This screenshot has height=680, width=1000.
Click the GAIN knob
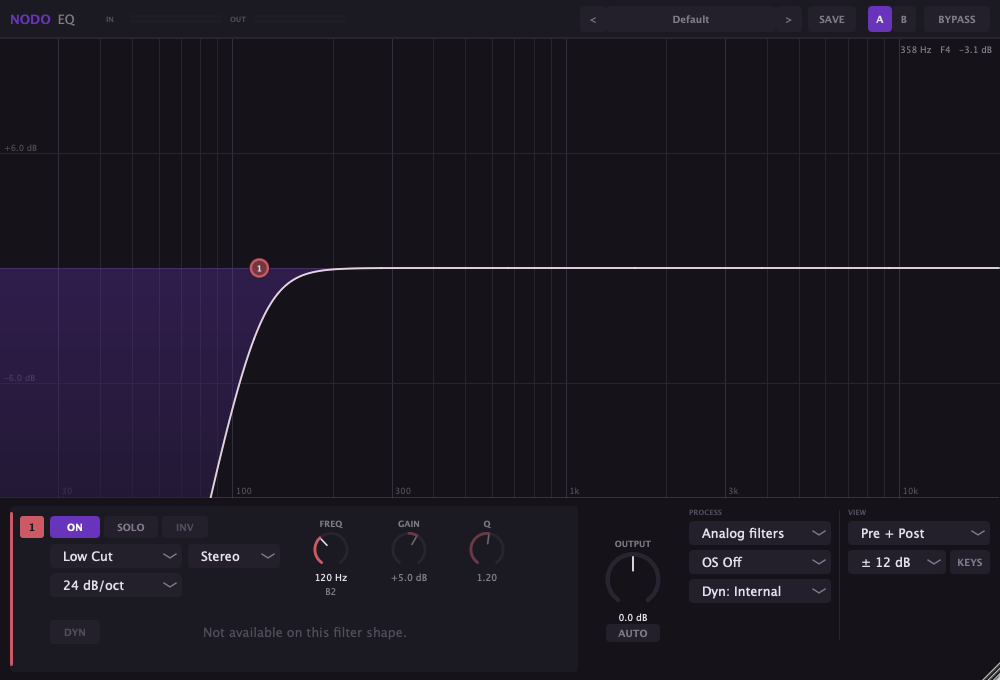[409, 549]
